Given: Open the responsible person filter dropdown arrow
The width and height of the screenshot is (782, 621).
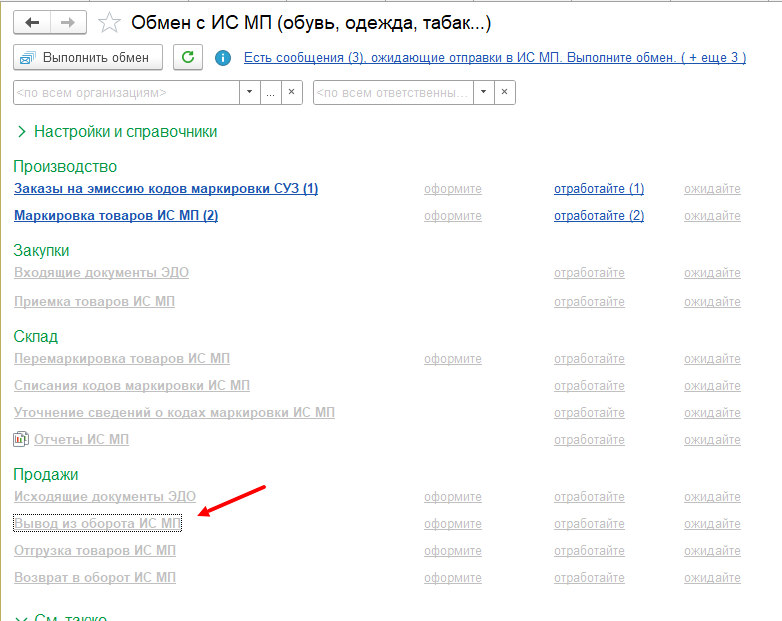Looking at the screenshot, I should (x=484, y=93).
